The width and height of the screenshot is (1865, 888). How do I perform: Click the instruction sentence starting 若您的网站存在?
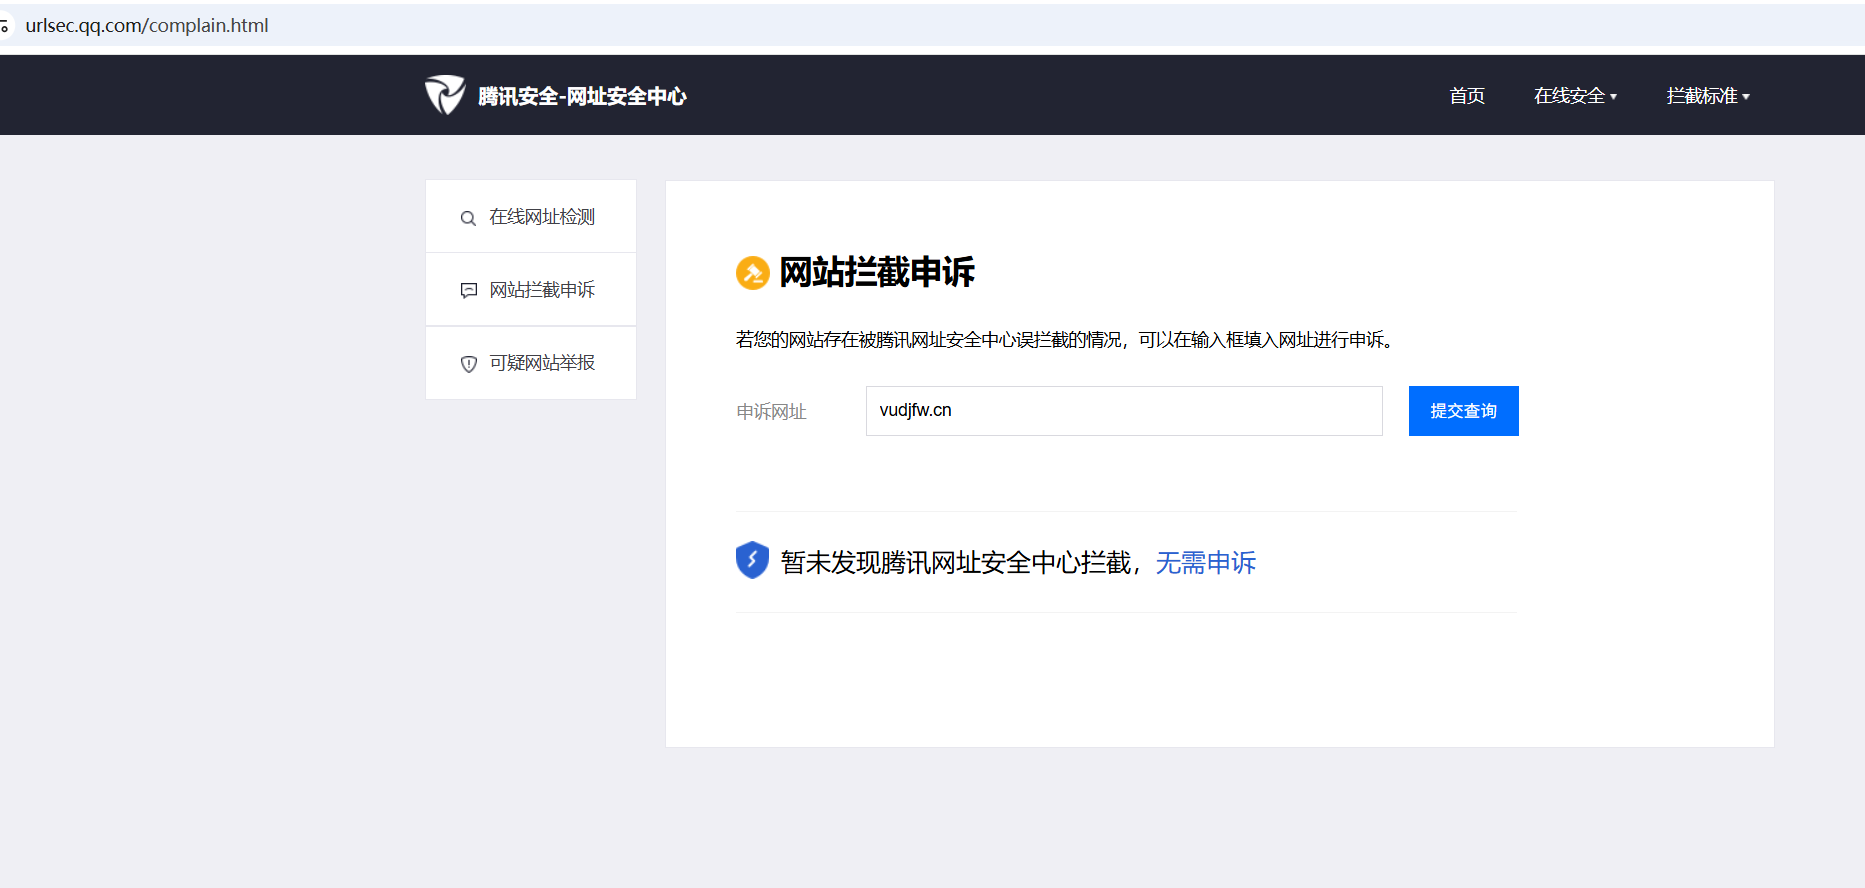point(1065,340)
